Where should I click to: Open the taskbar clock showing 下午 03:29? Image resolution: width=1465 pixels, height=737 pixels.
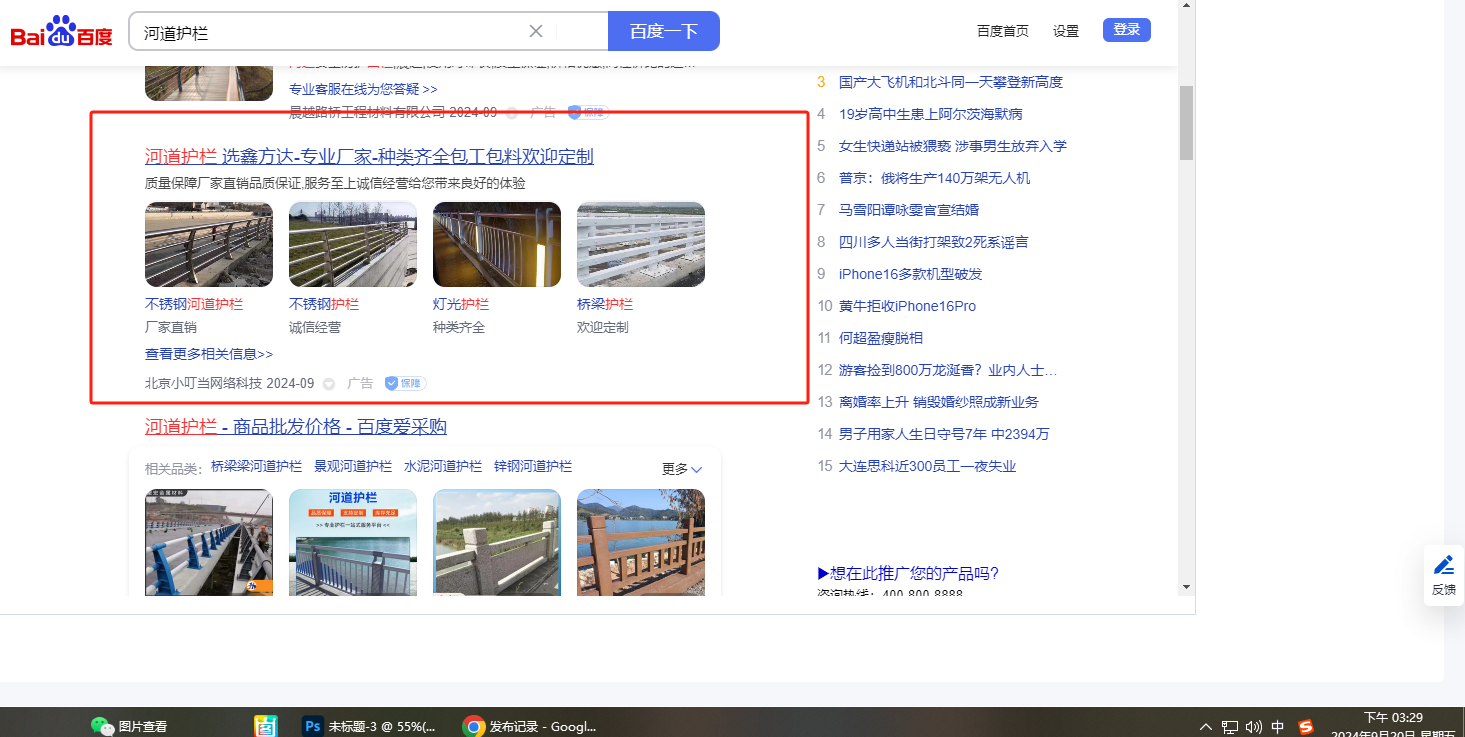(1393, 726)
